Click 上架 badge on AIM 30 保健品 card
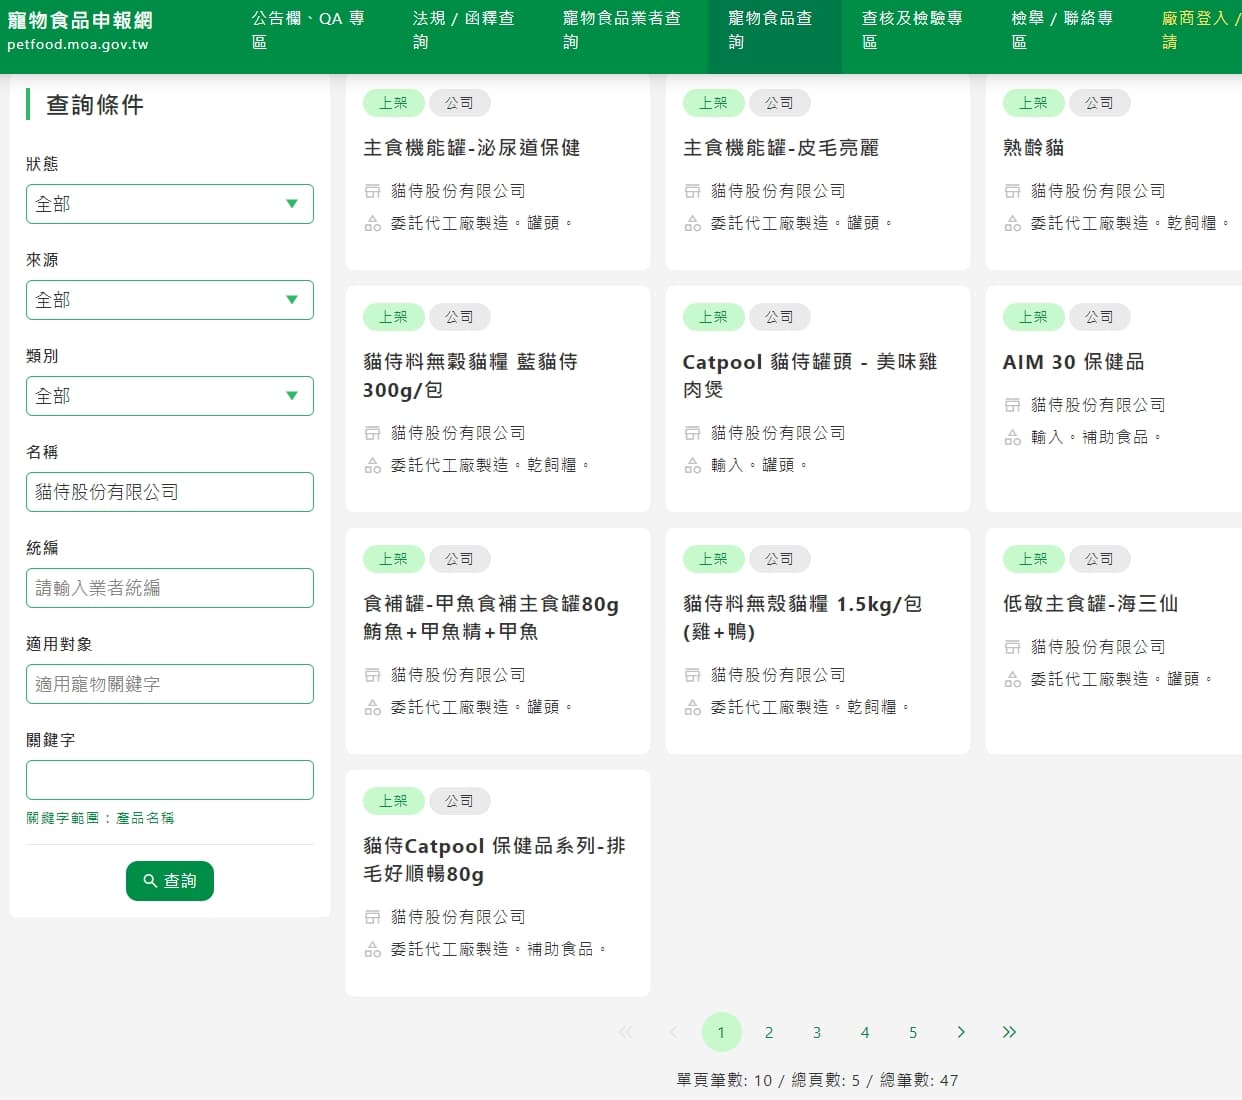 1034,317
